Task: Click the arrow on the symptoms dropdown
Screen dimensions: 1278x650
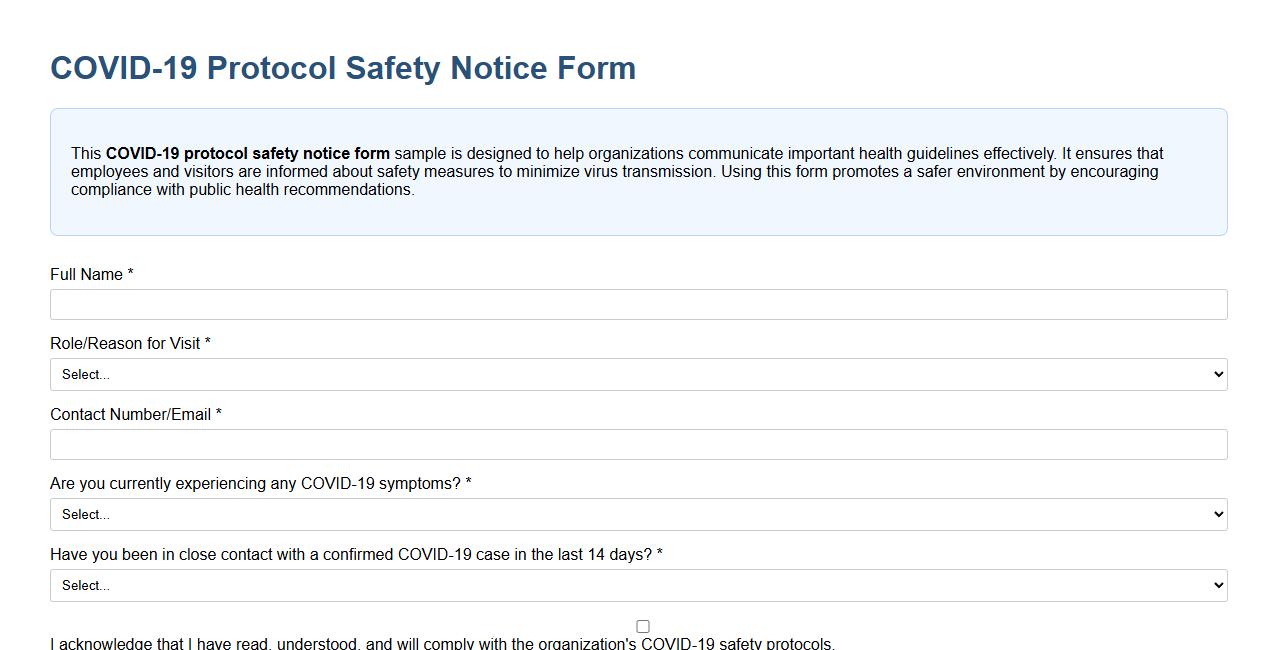Action: click(x=1218, y=514)
